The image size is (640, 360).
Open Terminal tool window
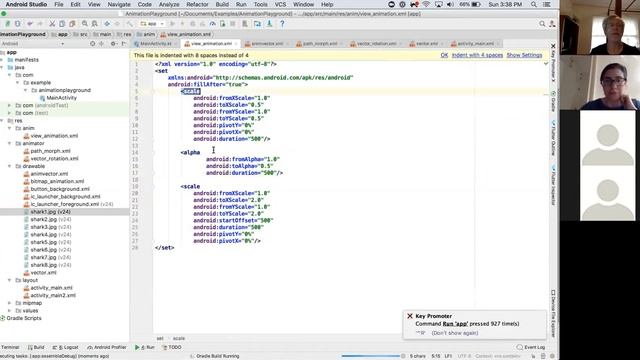[x=10, y=347]
